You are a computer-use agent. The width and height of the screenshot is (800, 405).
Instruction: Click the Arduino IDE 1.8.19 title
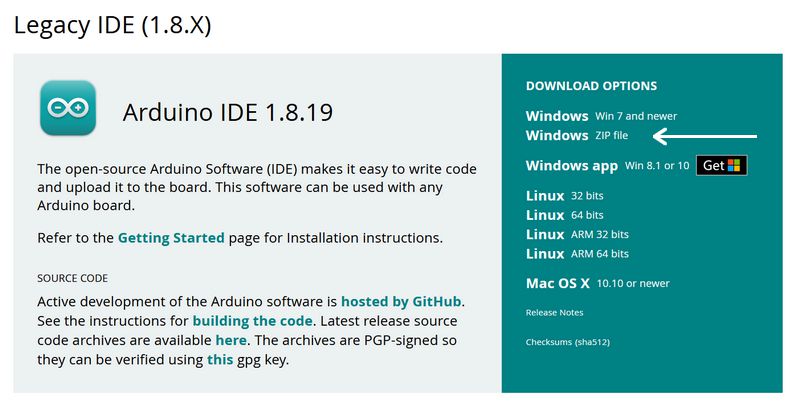click(x=228, y=112)
